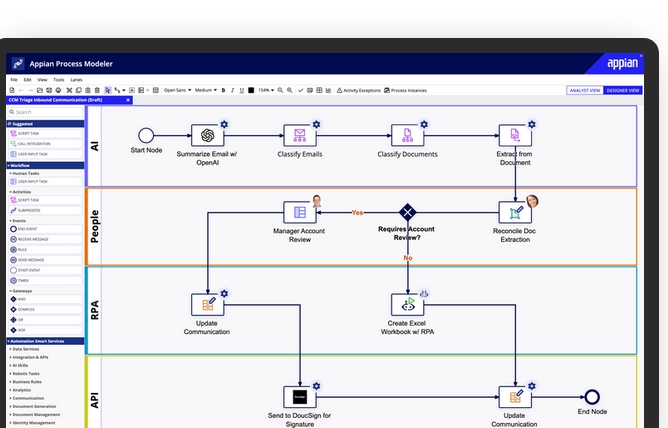Click the Activity Exceptions button

(359, 90)
